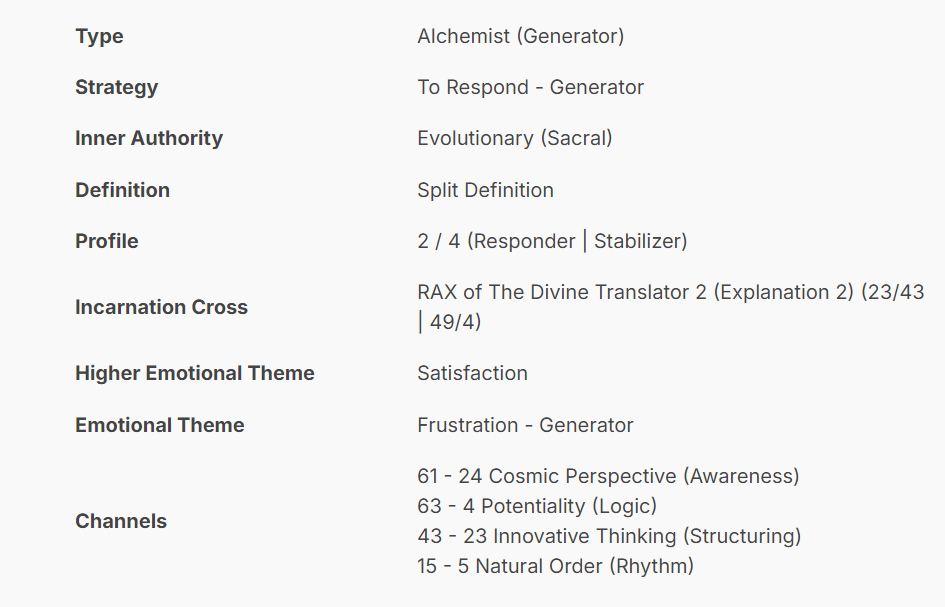945x607 pixels.
Task: Click the Incarnation Cross label
Action: [161, 307]
